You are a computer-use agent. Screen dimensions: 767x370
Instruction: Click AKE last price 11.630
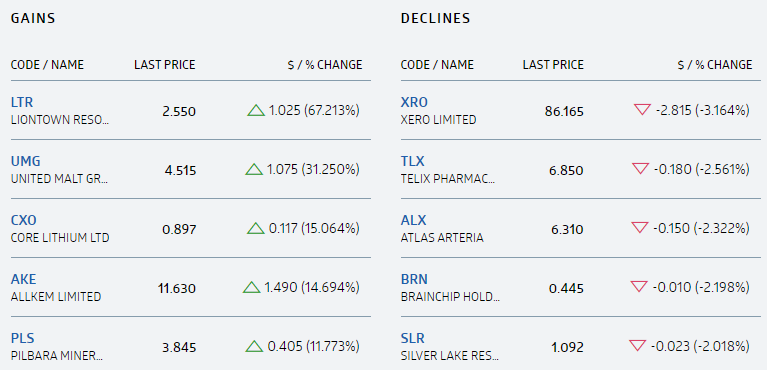177,288
